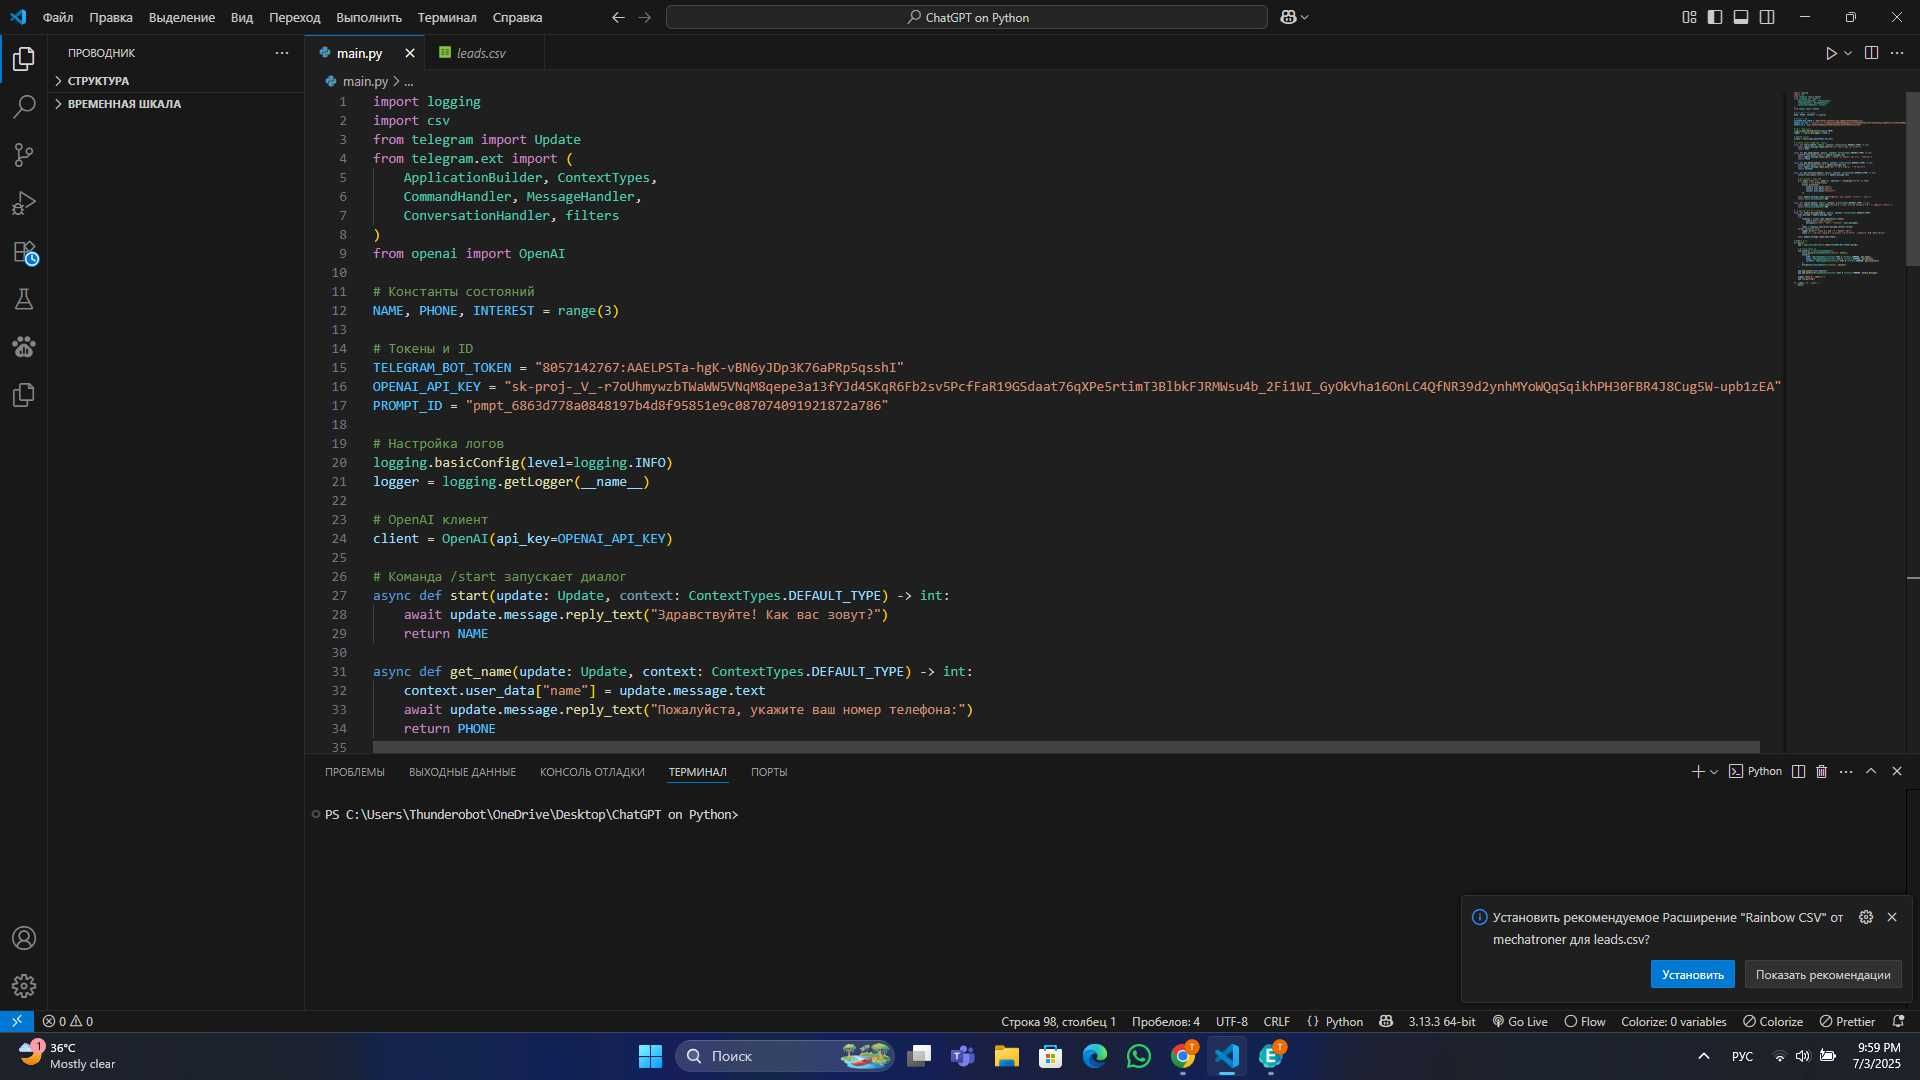This screenshot has height=1080, width=1920.
Task: Open the Accounts menu icon
Action: click(24, 938)
